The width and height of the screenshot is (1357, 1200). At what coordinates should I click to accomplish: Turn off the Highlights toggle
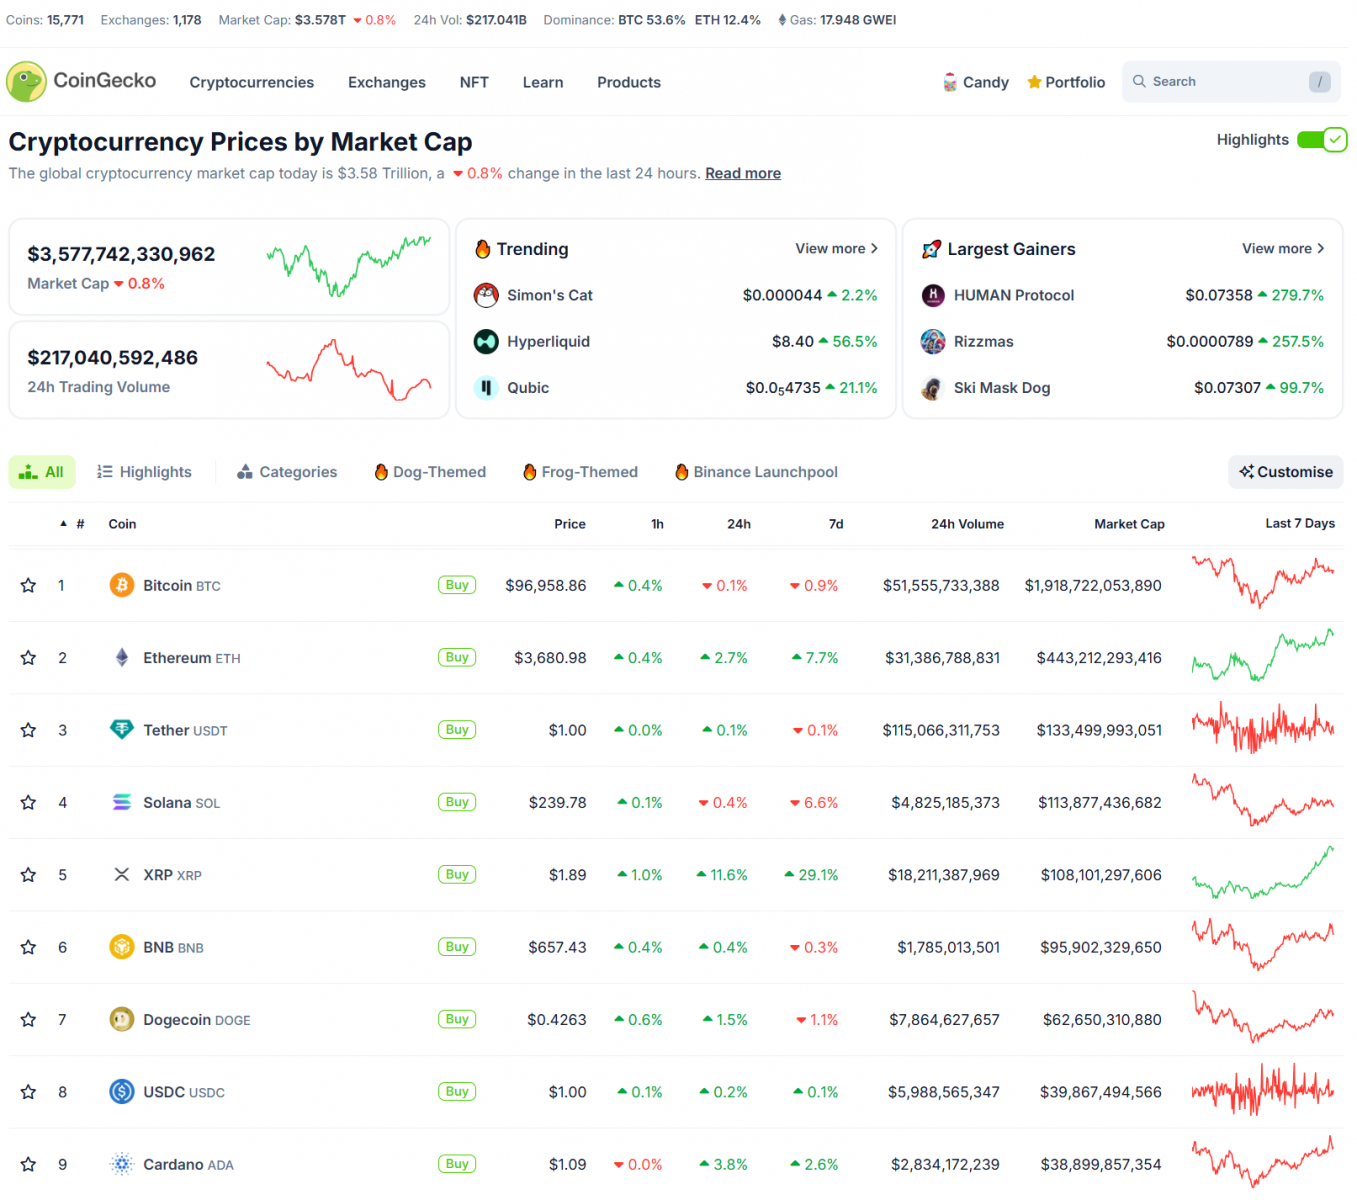click(x=1321, y=140)
